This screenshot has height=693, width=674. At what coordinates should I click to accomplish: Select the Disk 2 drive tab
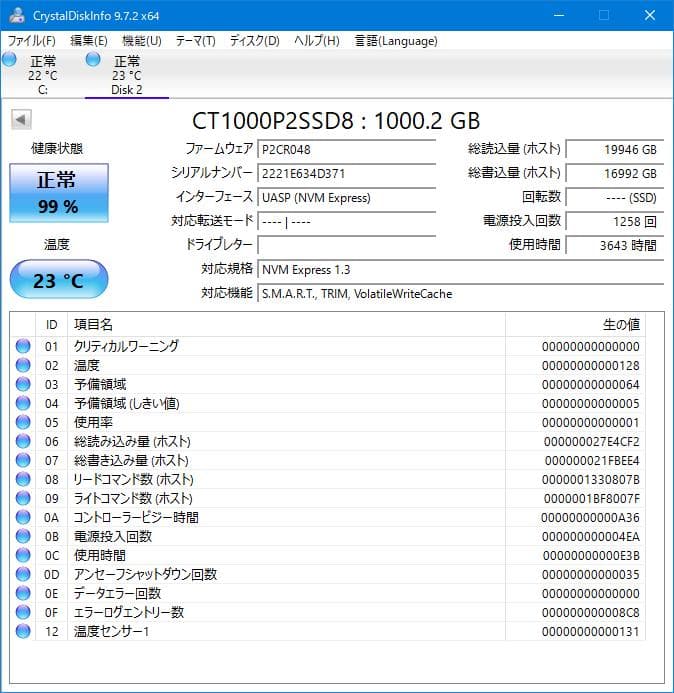127,74
